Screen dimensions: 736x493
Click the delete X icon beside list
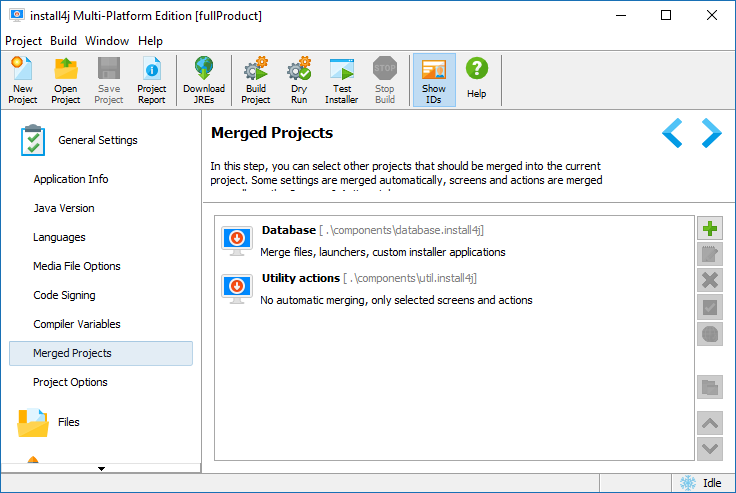tap(710, 280)
